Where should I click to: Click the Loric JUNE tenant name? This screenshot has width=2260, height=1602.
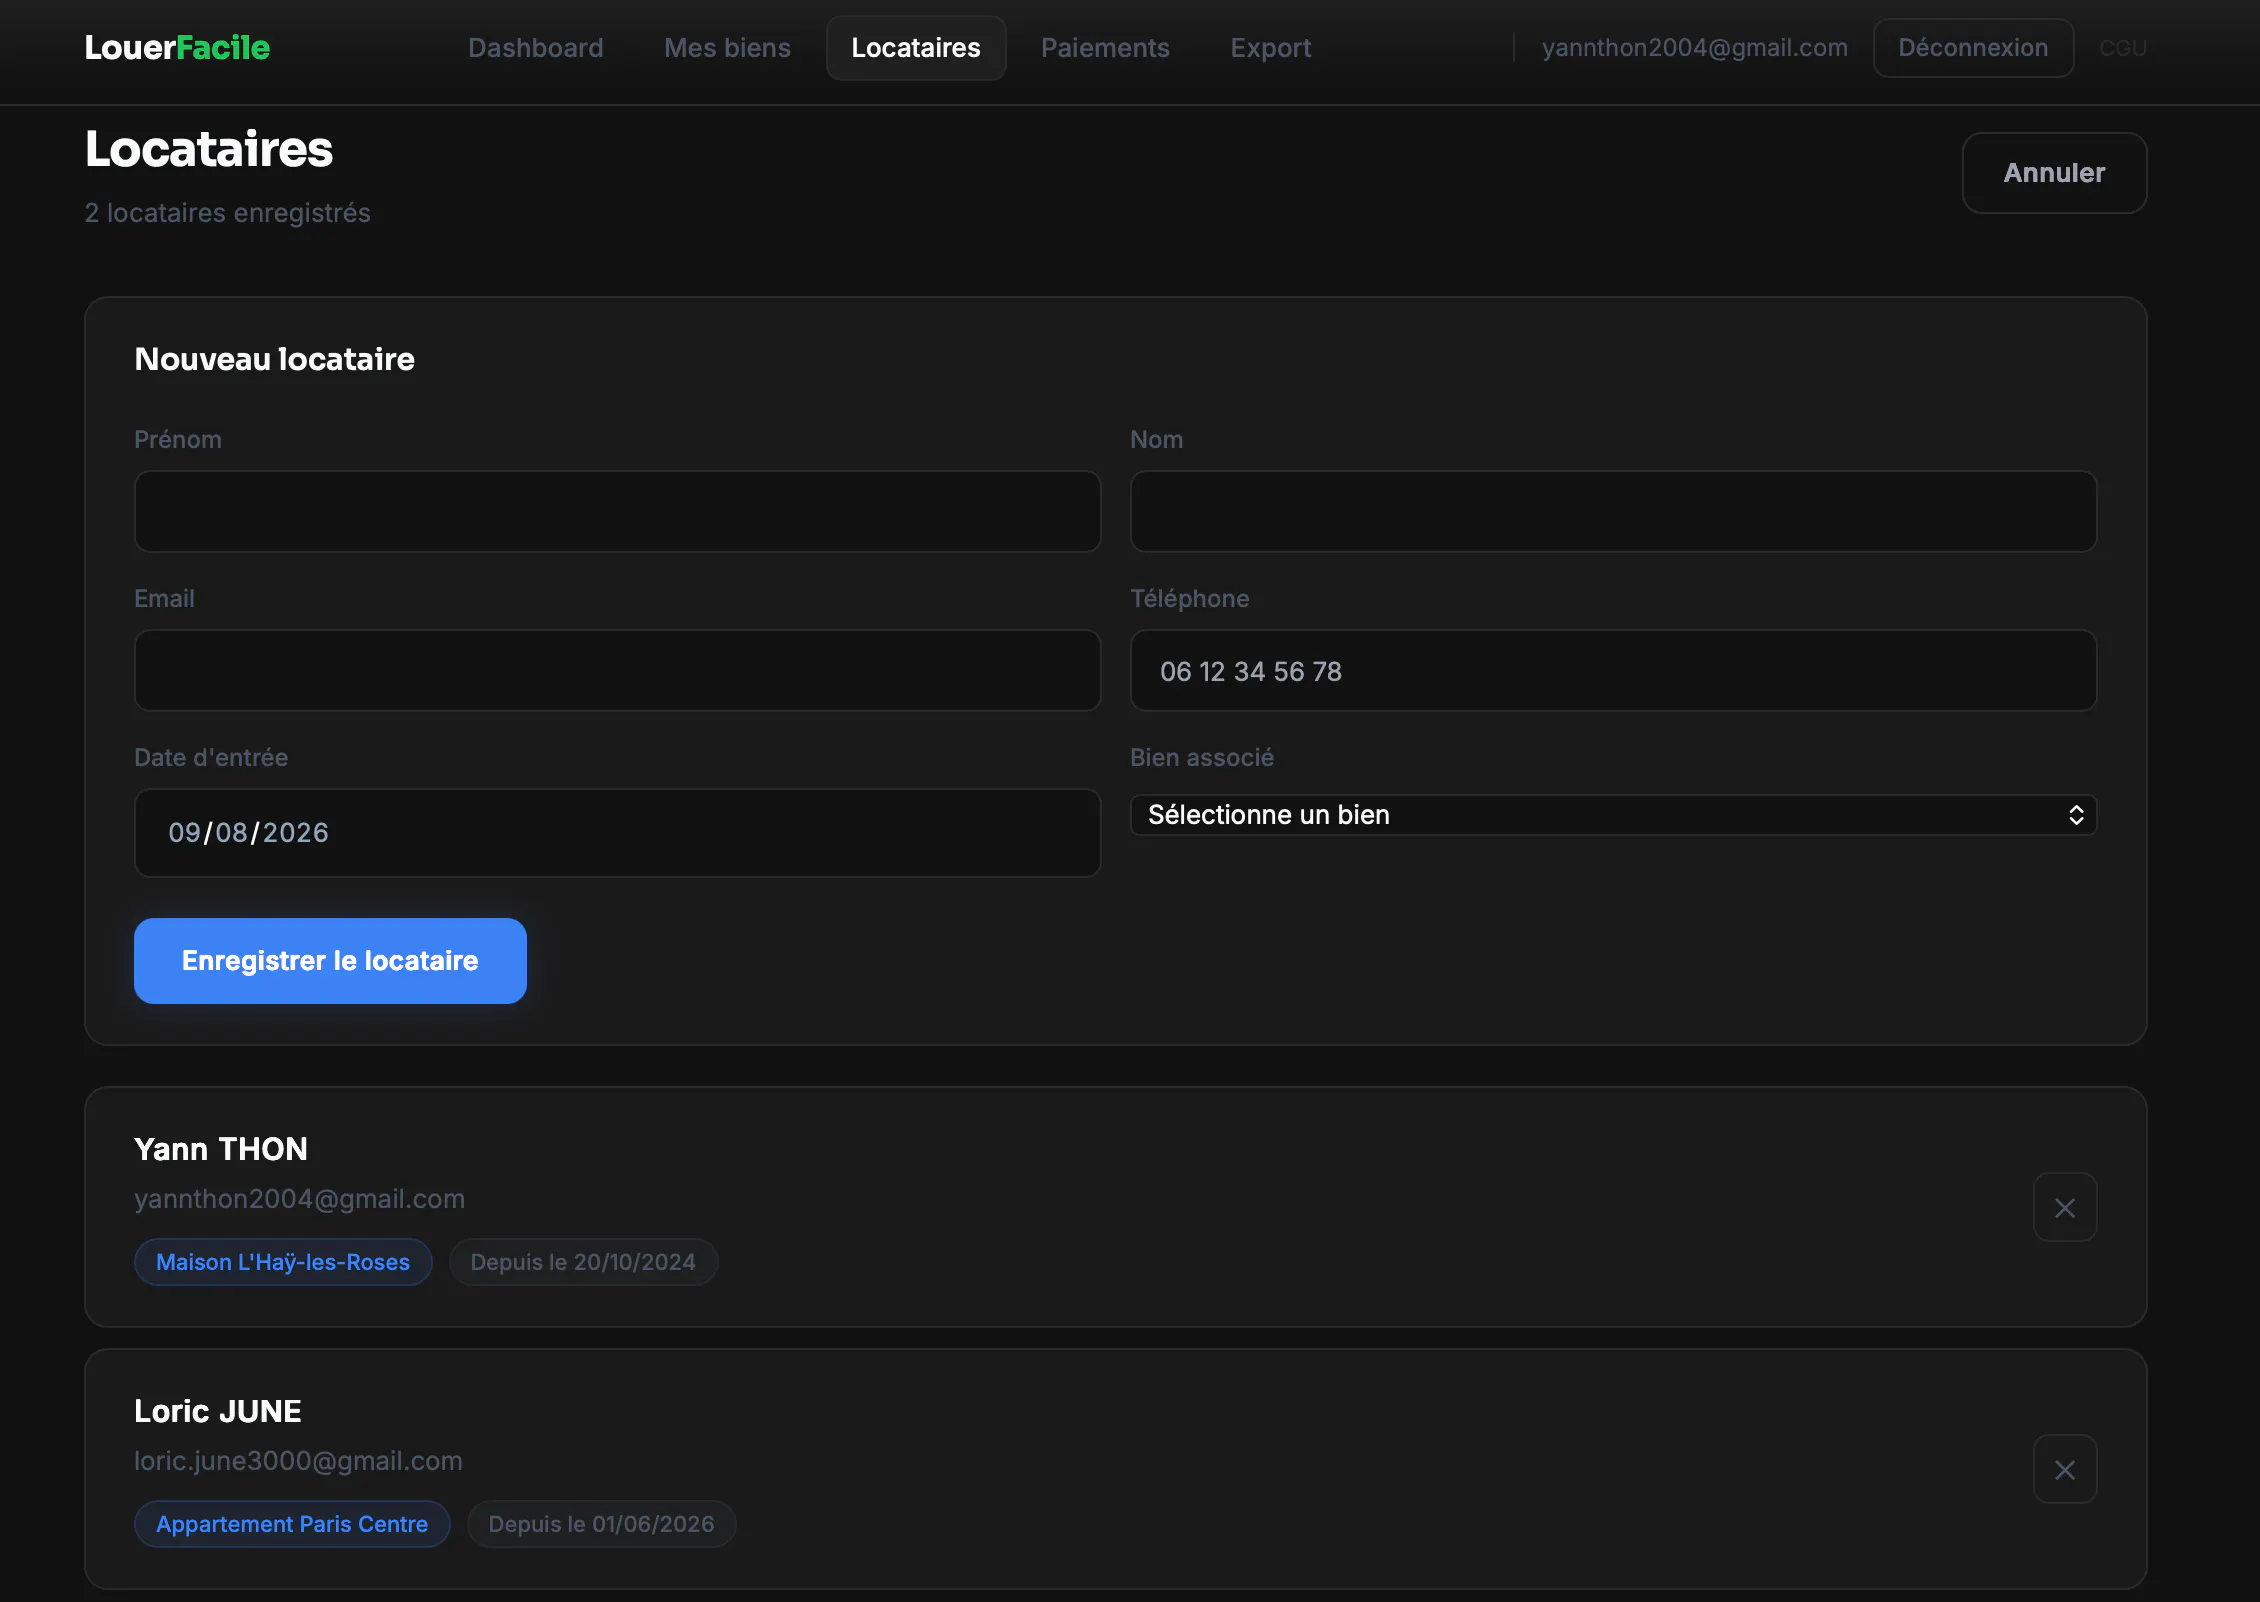[x=218, y=1411]
